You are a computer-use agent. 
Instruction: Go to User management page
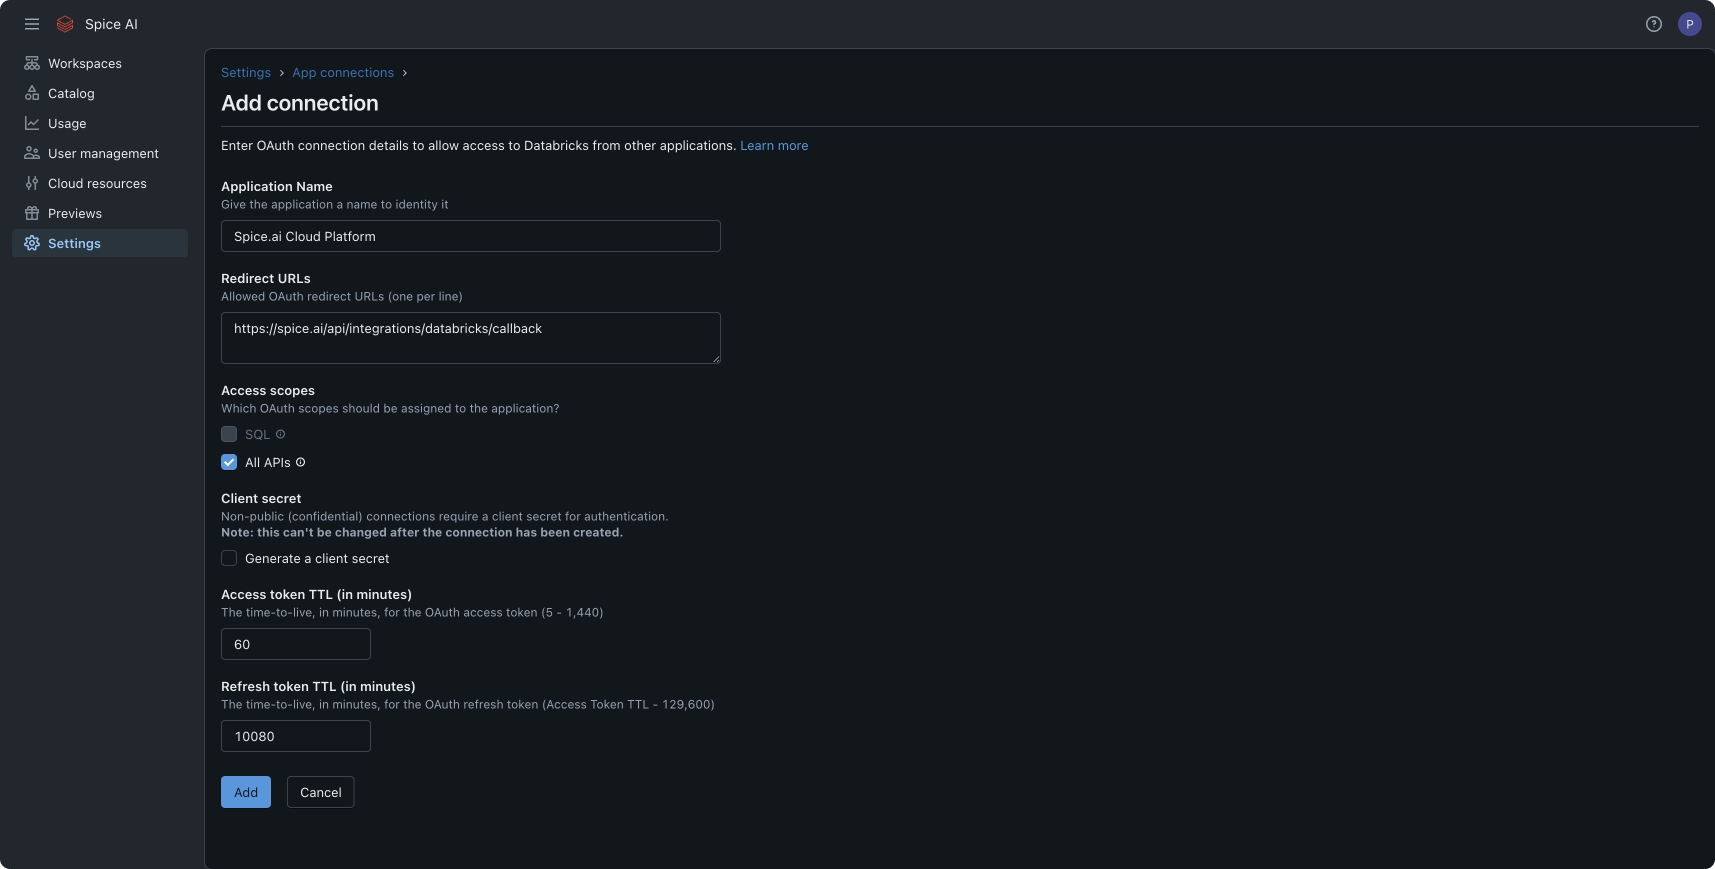coord(102,153)
